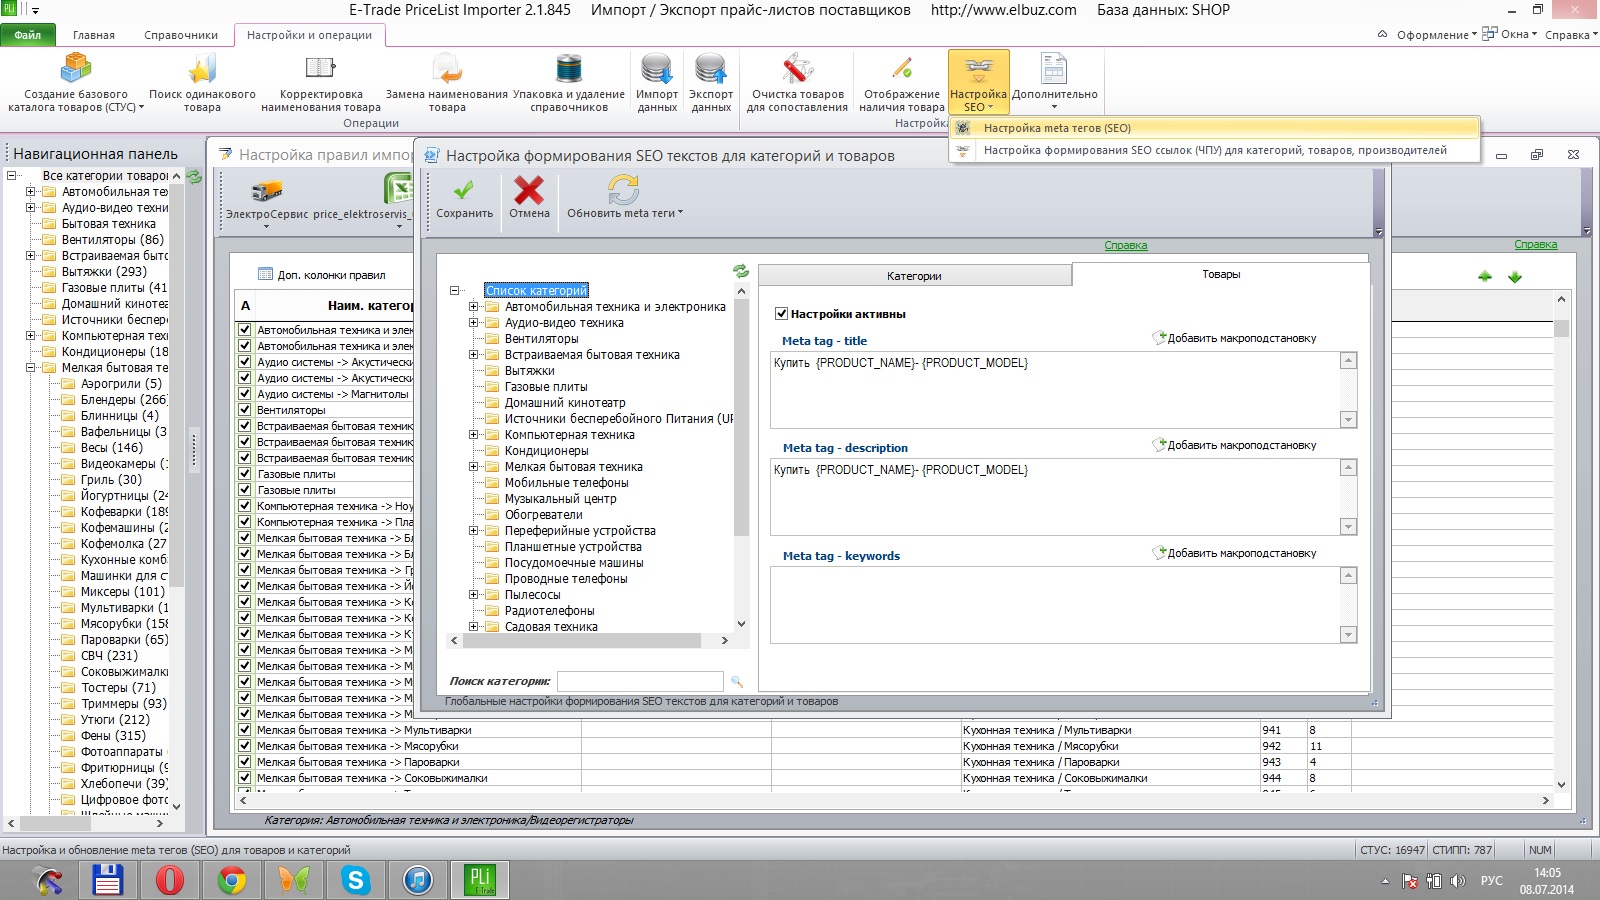Switch to the Главная ribbon tab

tap(94, 35)
